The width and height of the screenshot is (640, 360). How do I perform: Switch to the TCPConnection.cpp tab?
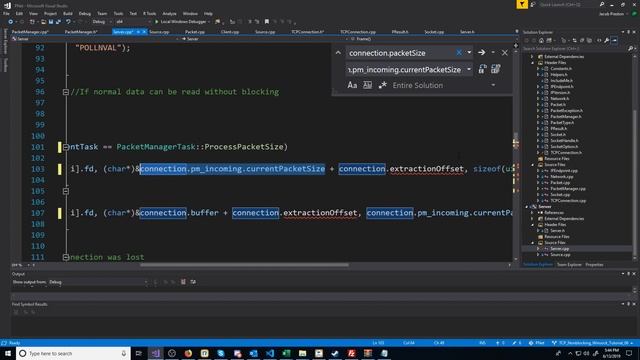(358, 32)
